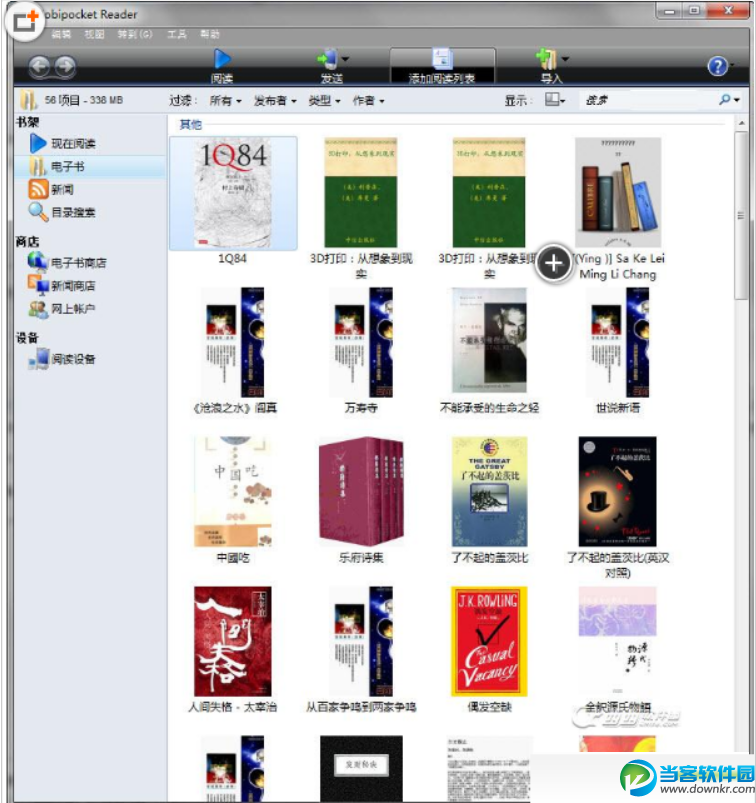Click the 从百家争鸣到两家争鸣 cover
Image resolution: width=756 pixels, height=803 pixels.
361,641
